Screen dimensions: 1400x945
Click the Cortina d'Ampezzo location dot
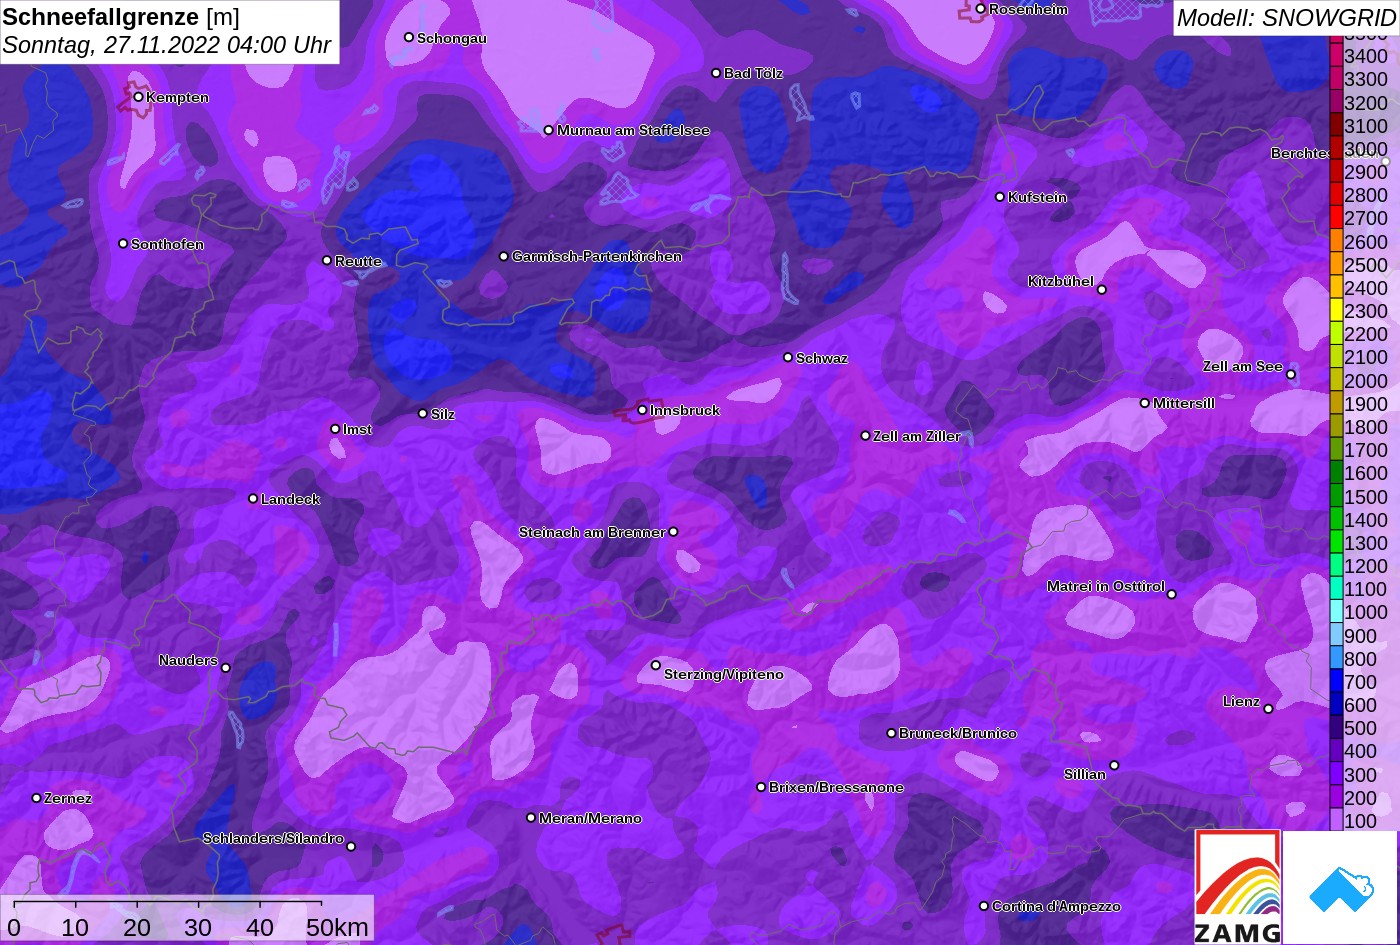tap(984, 906)
